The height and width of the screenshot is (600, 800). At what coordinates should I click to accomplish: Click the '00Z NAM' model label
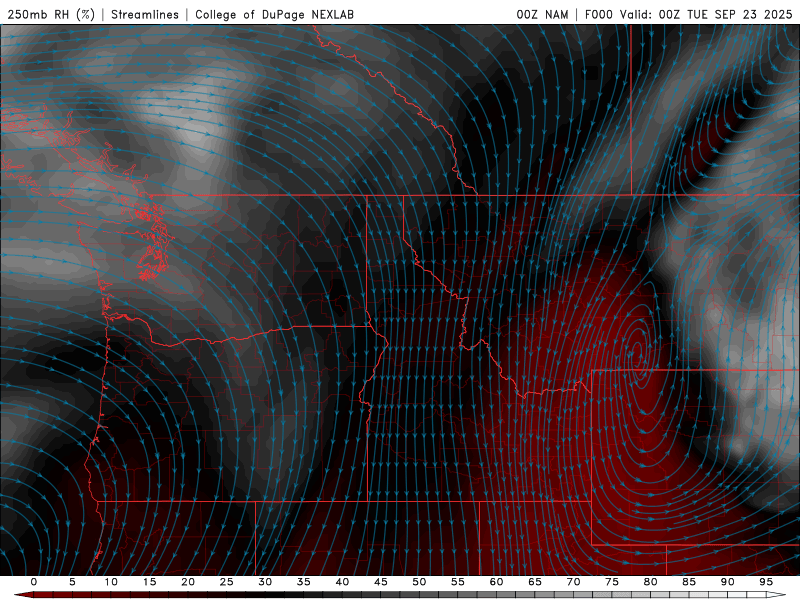point(542,14)
